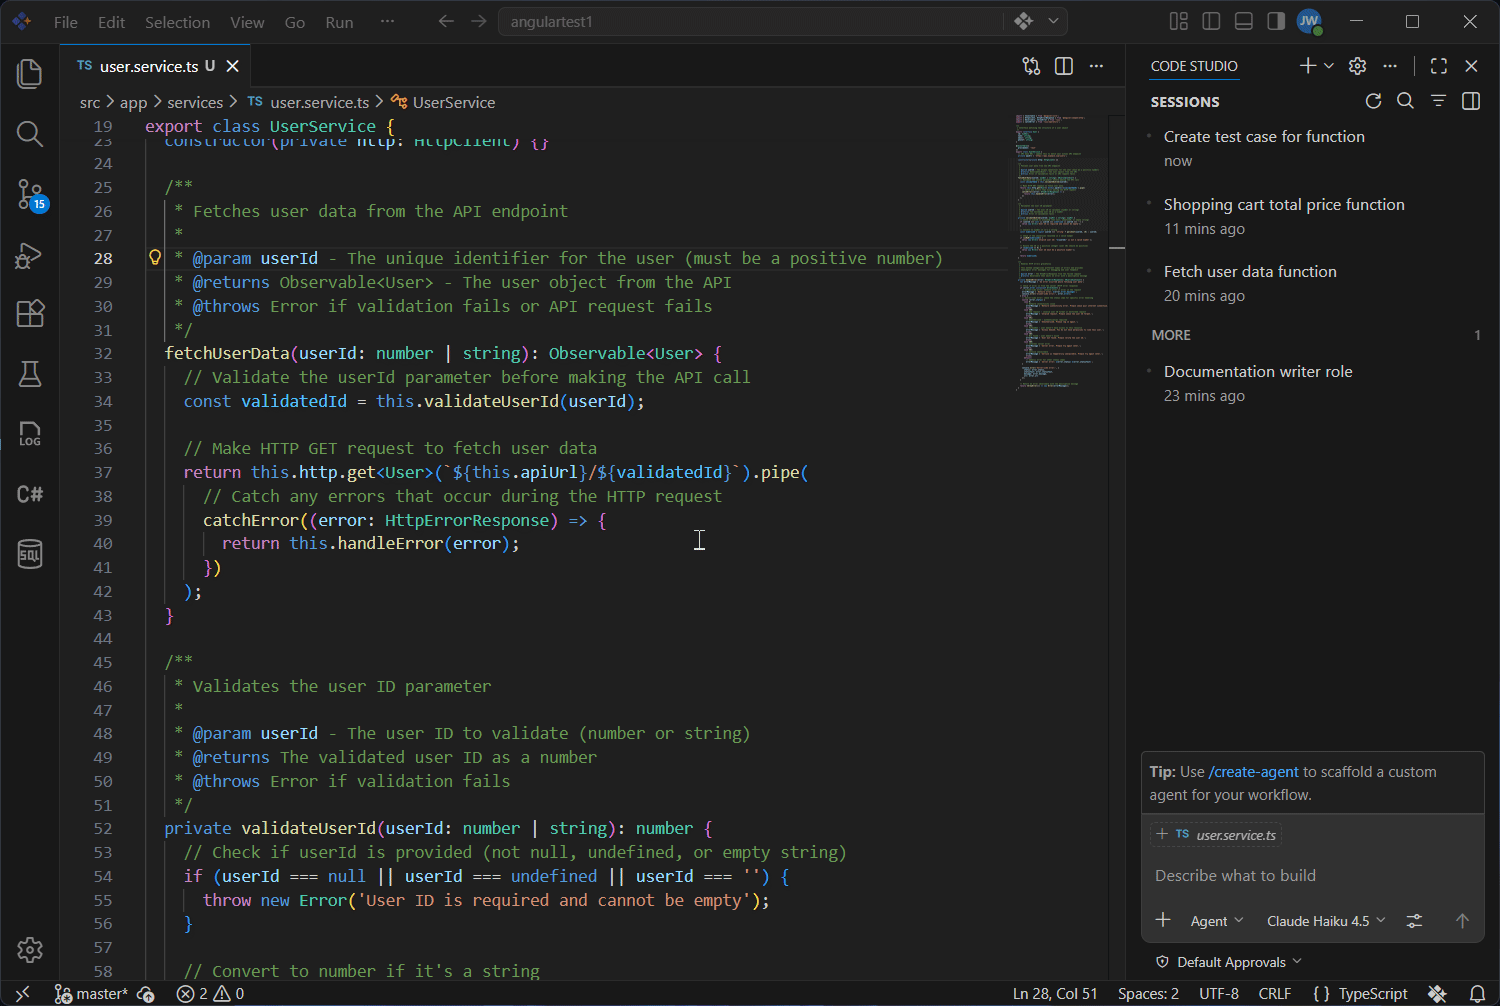Open the LOG viewer in activity bar
The height and width of the screenshot is (1006, 1500).
pyautogui.click(x=30, y=434)
